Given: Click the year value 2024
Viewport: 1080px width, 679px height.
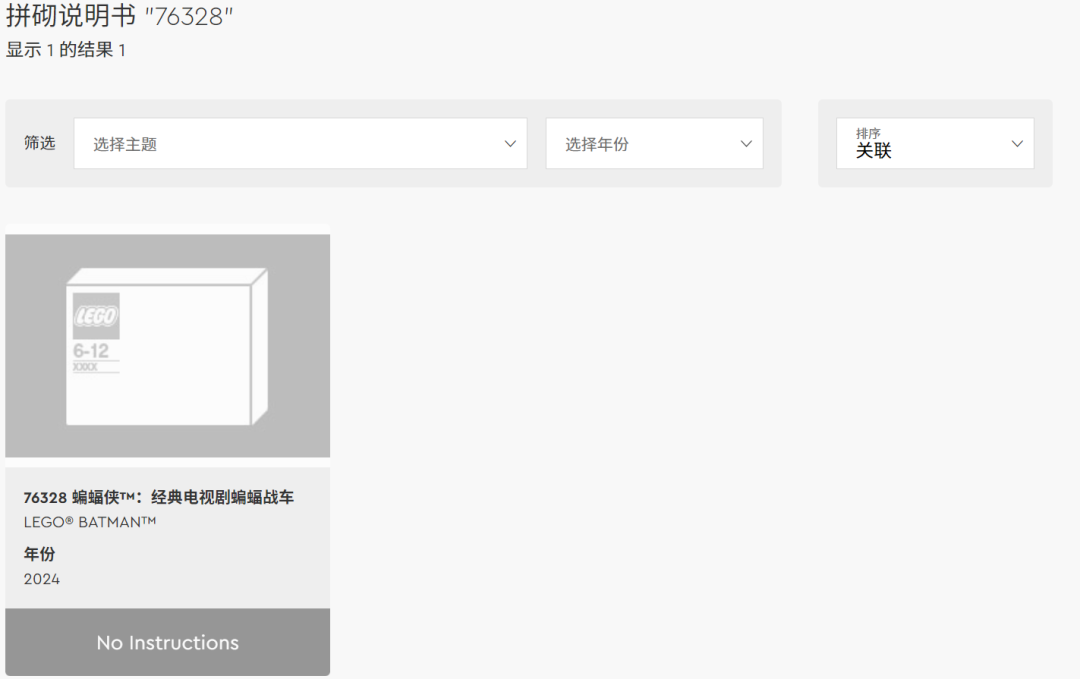Looking at the screenshot, I should coord(41,579).
